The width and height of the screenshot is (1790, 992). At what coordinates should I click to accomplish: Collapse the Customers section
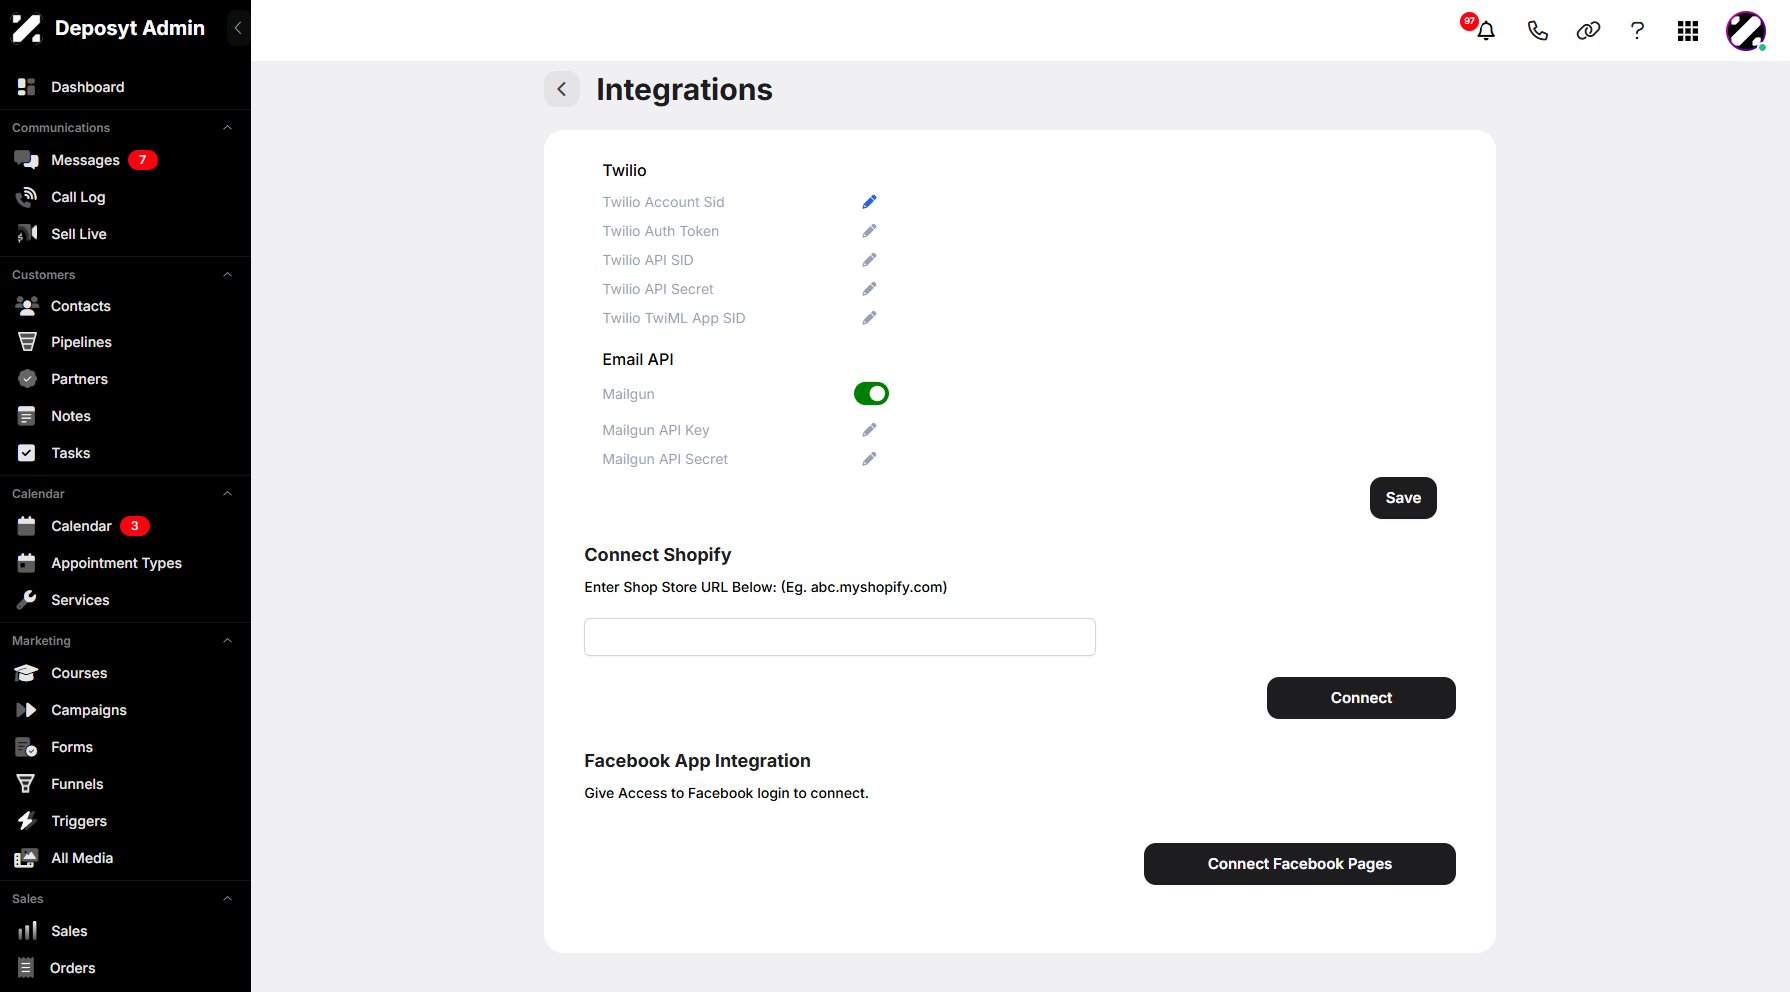[227, 275]
